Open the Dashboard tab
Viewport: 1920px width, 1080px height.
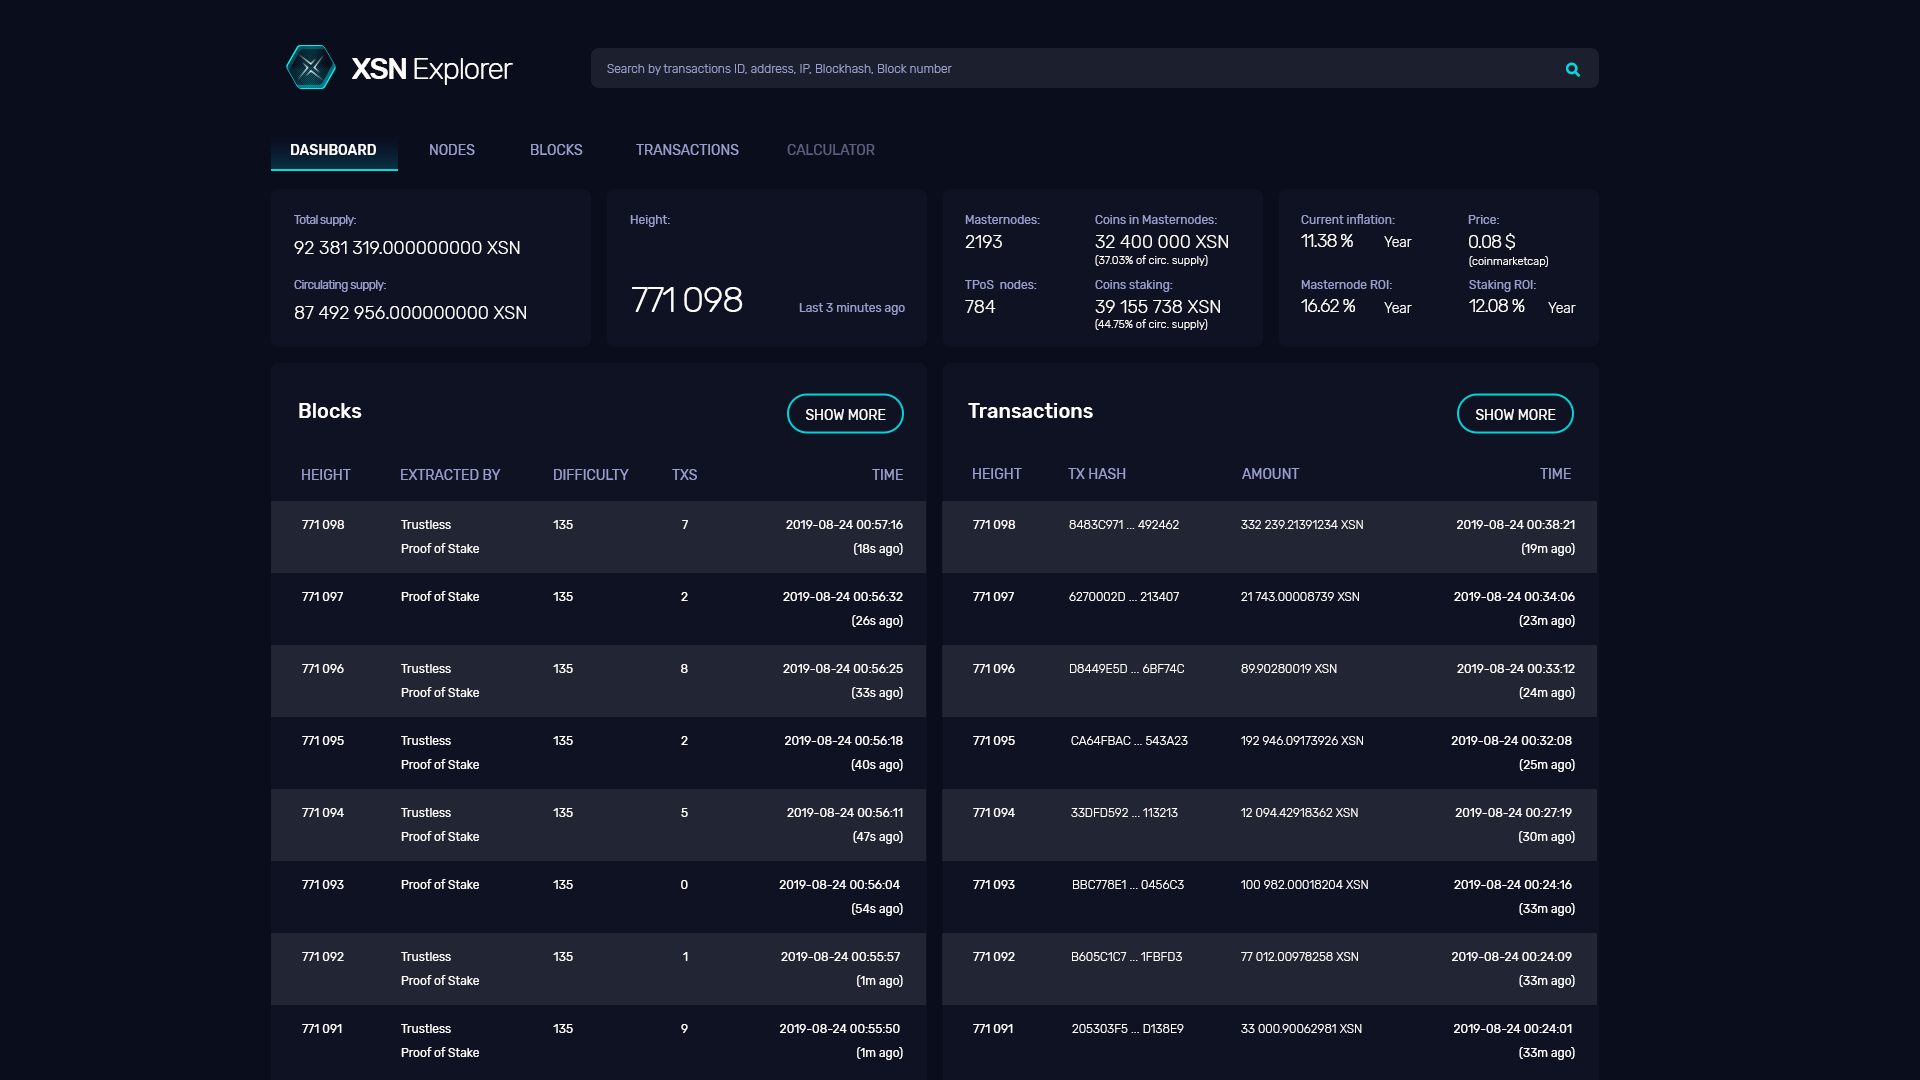[333, 150]
